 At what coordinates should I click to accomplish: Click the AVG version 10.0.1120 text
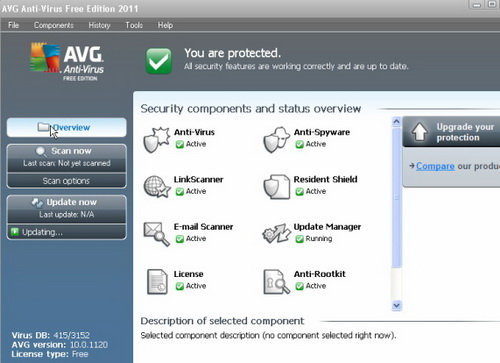click(x=60, y=345)
